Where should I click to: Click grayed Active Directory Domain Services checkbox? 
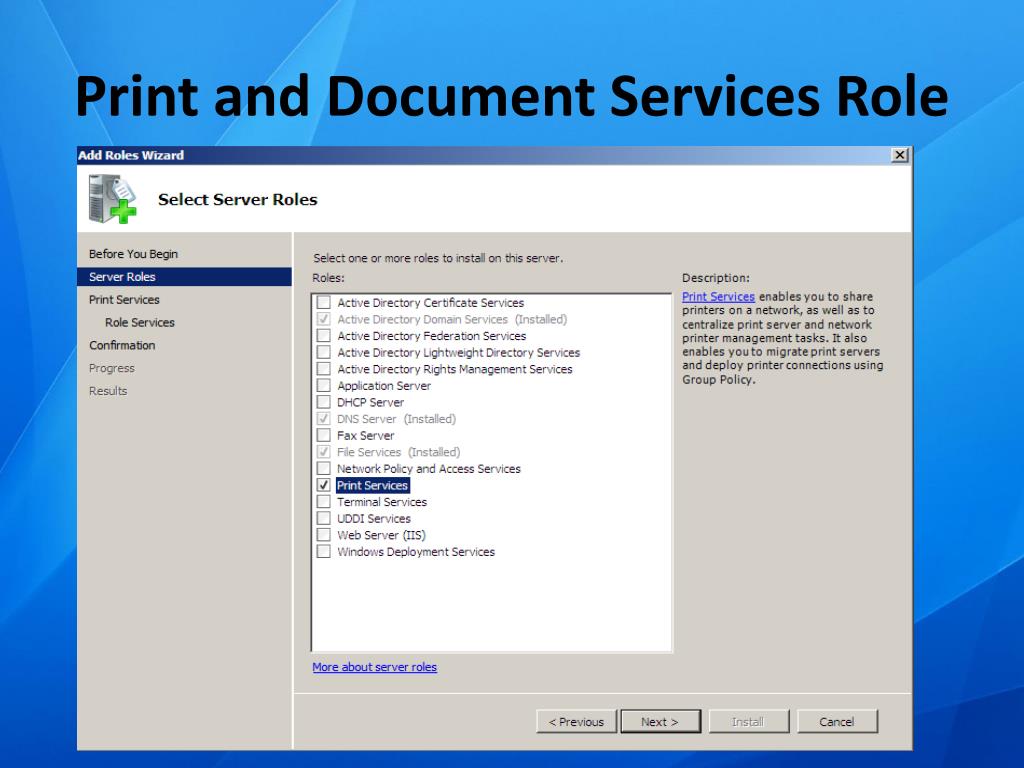click(323, 319)
